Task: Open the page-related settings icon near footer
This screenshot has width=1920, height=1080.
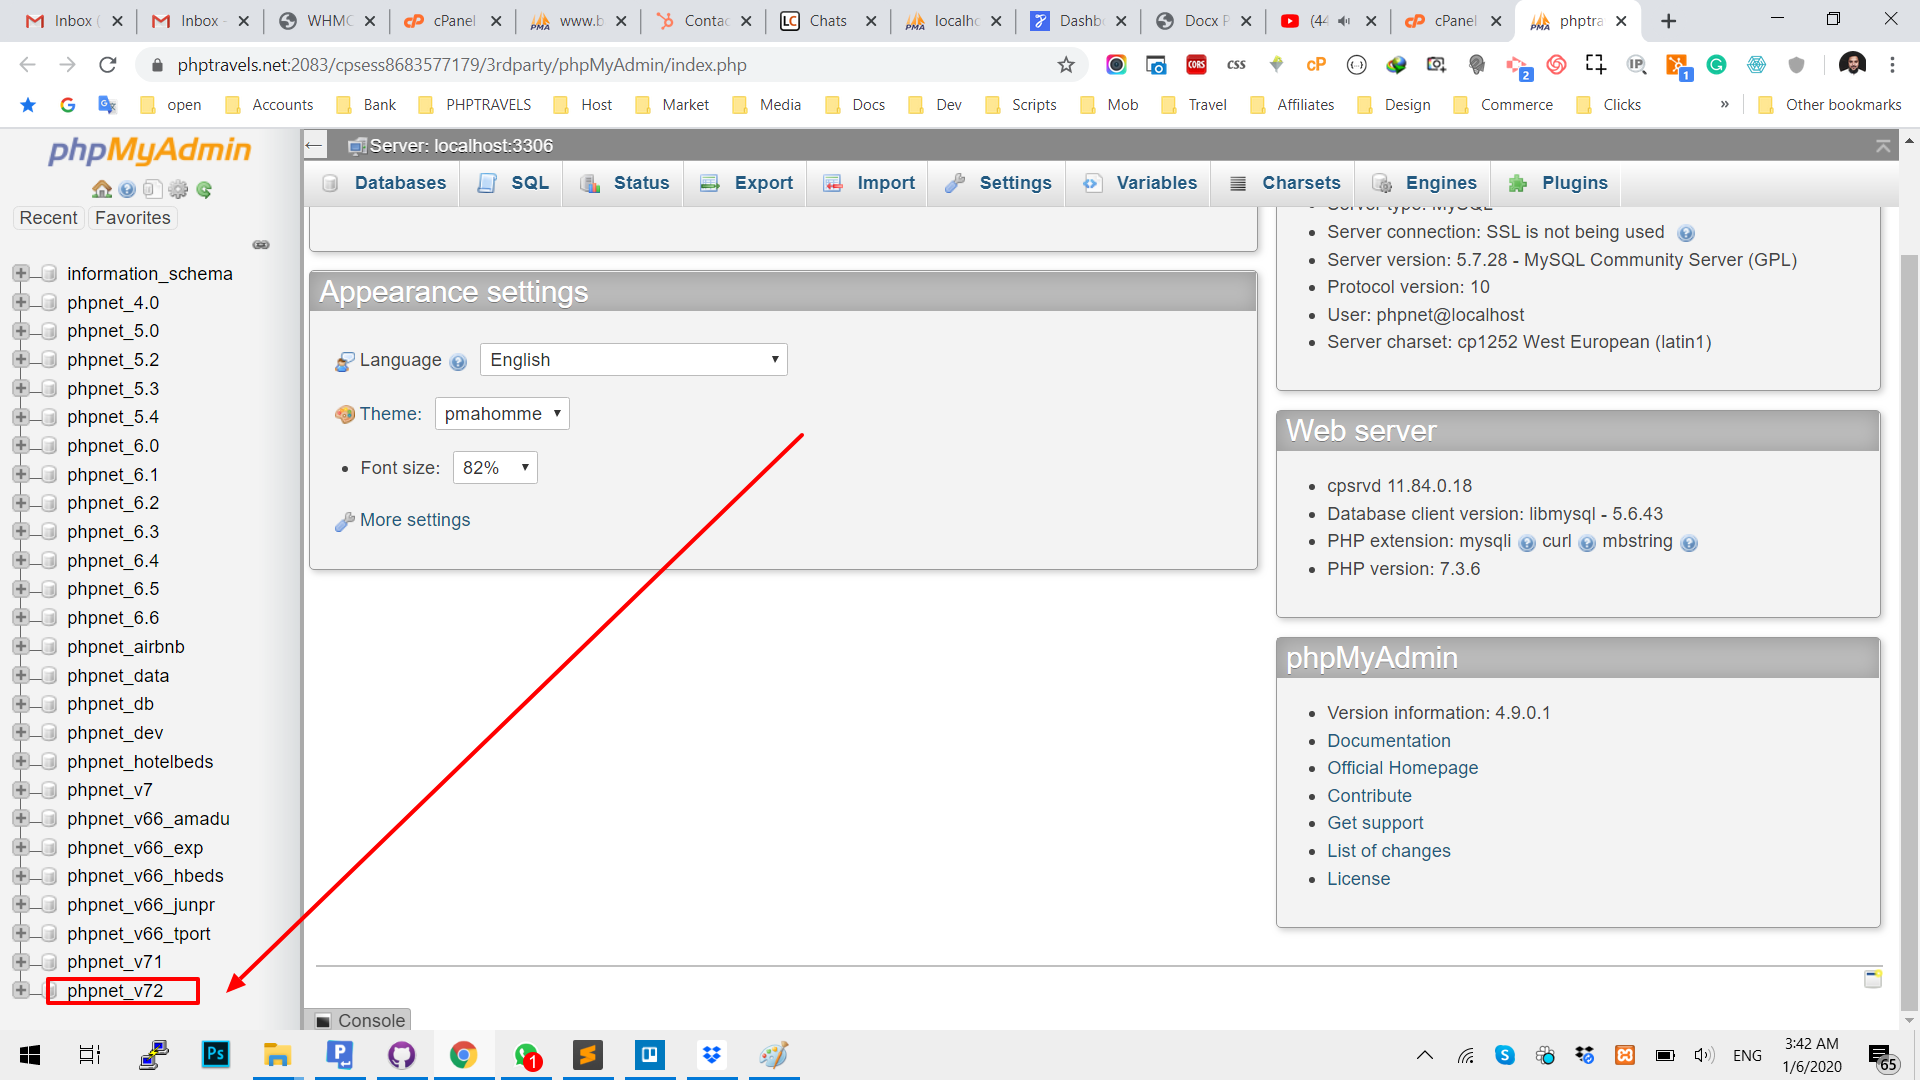Action: (1873, 979)
